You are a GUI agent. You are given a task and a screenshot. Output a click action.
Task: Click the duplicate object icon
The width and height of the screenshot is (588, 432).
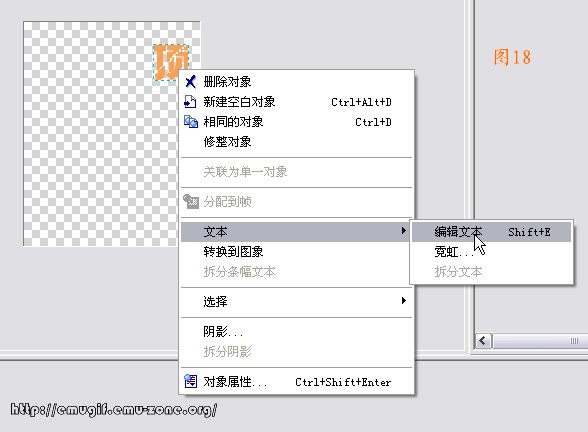(x=190, y=122)
